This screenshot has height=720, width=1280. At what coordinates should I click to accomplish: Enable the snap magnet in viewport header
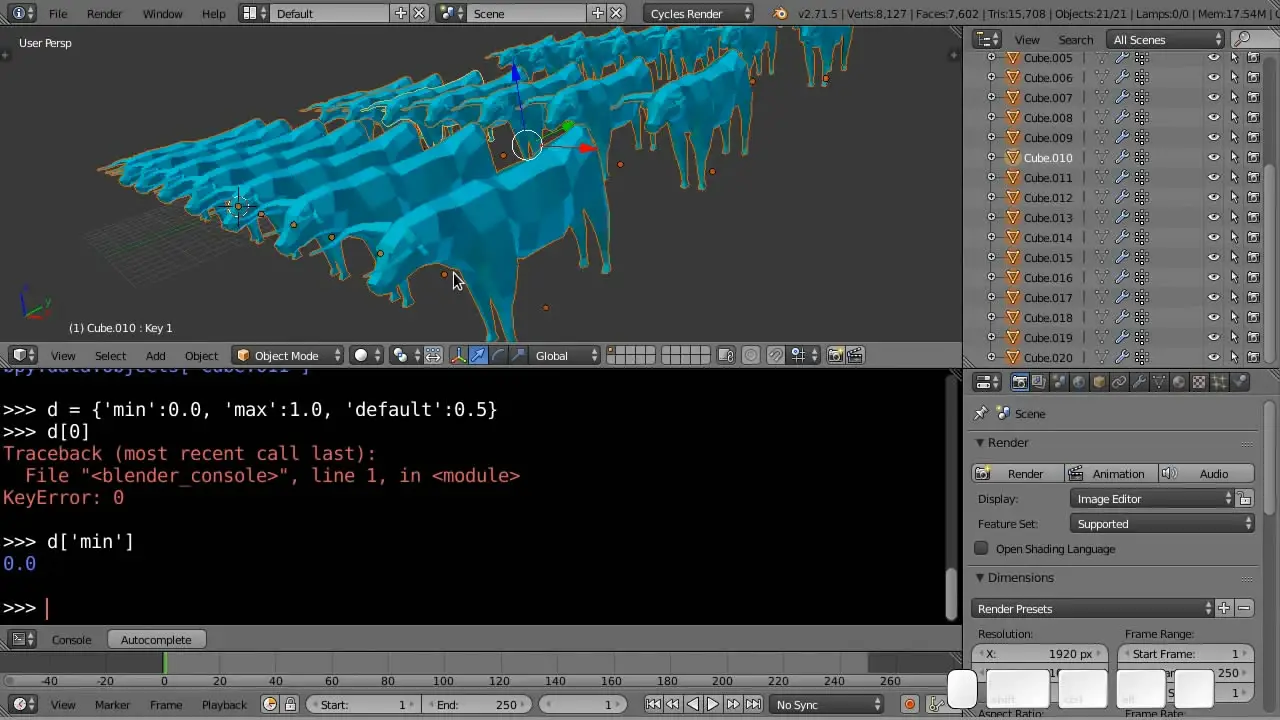tap(775, 355)
